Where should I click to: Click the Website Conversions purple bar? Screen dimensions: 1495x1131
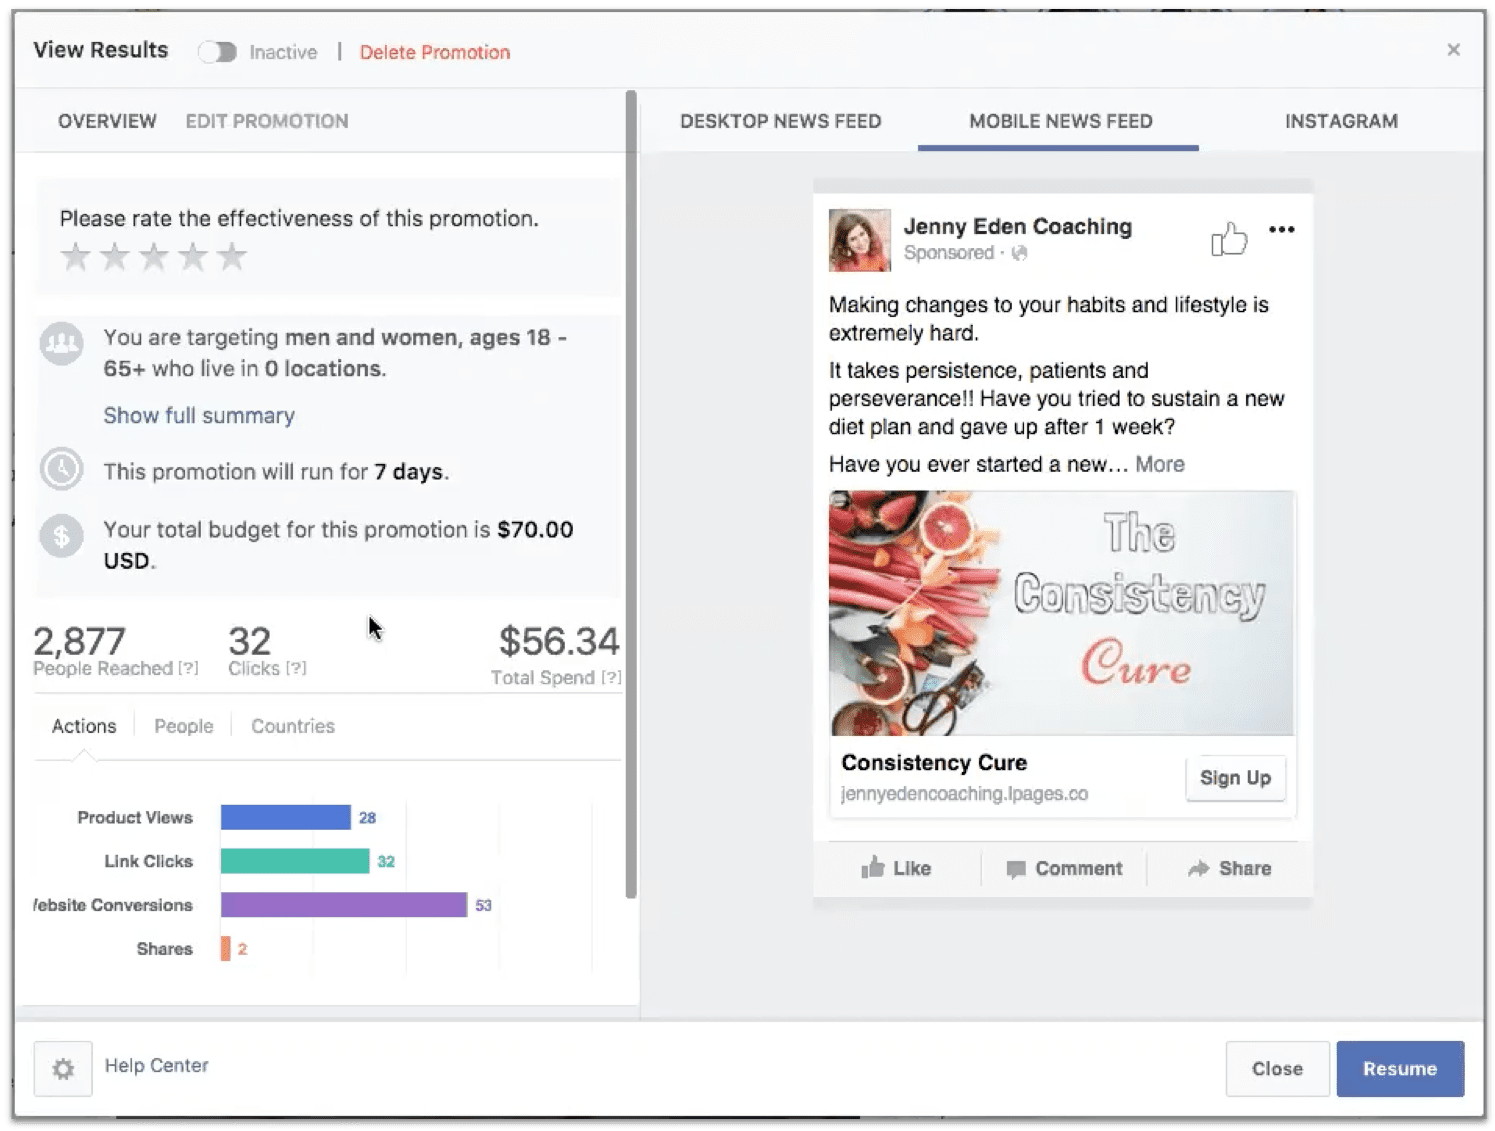point(344,905)
